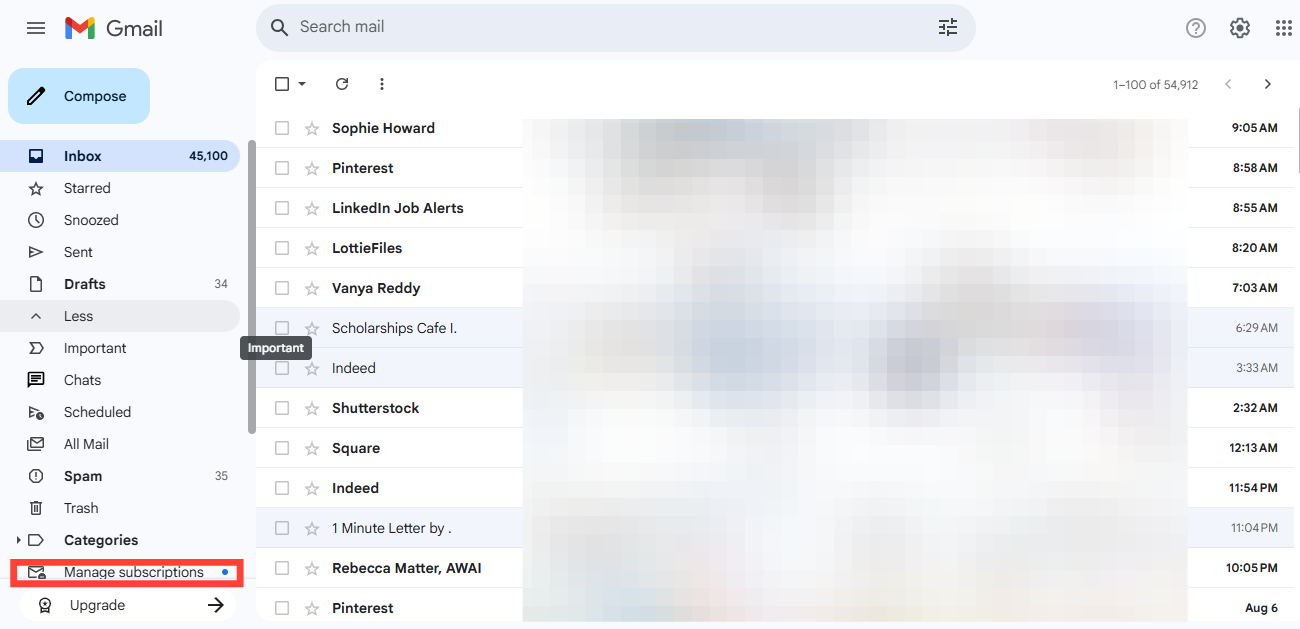Go to the next page of emails
Image resolution: width=1300 pixels, height=629 pixels.
coord(1267,84)
